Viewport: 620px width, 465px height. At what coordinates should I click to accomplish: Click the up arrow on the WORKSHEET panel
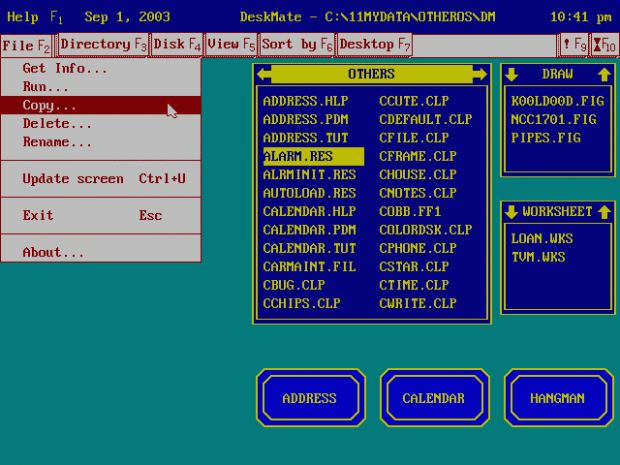click(x=603, y=212)
